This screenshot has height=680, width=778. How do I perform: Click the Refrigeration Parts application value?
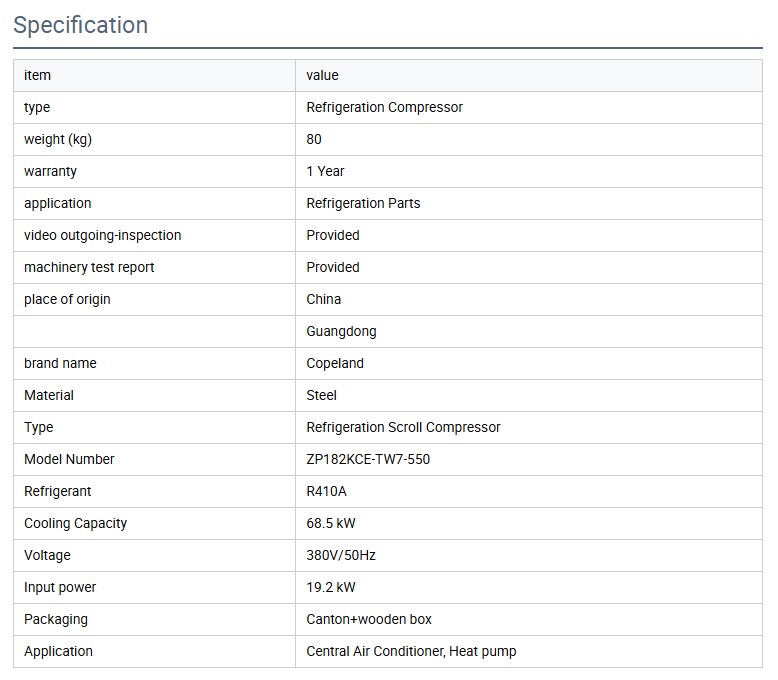(363, 203)
